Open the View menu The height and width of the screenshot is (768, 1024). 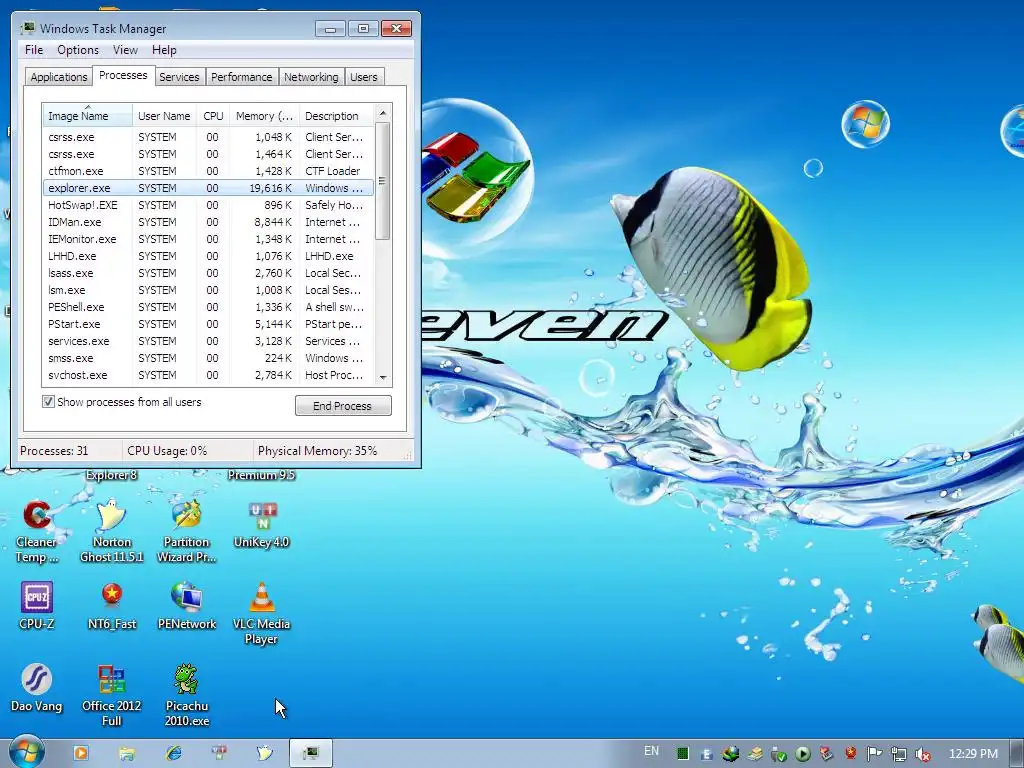(x=125, y=50)
